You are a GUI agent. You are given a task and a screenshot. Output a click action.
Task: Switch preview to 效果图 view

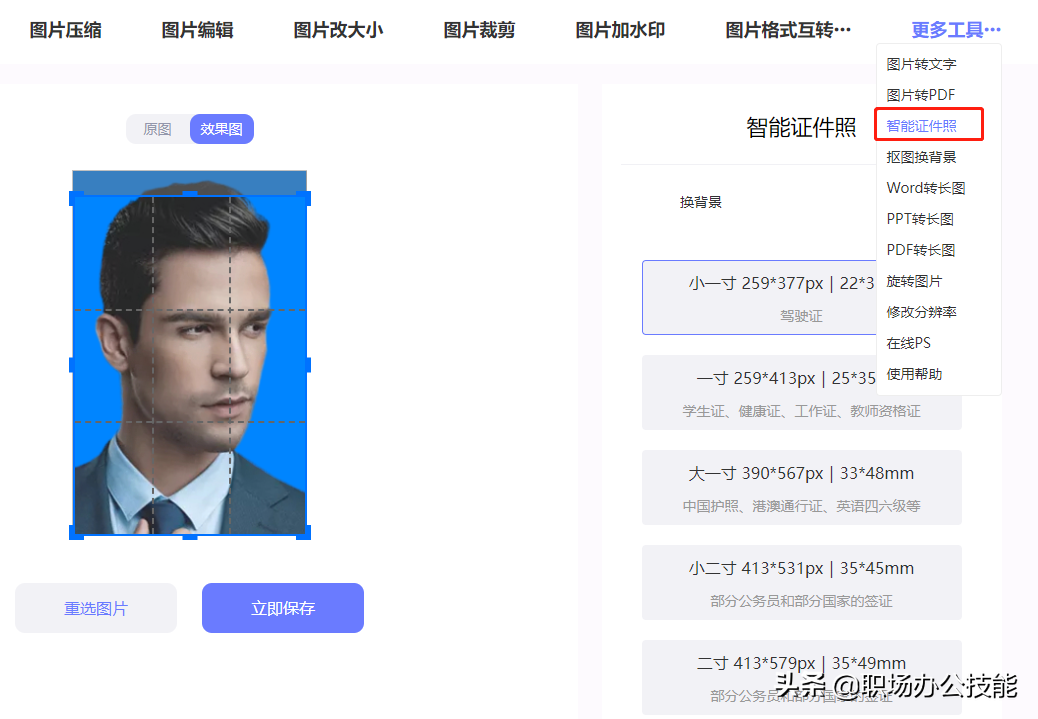[x=221, y=129]
